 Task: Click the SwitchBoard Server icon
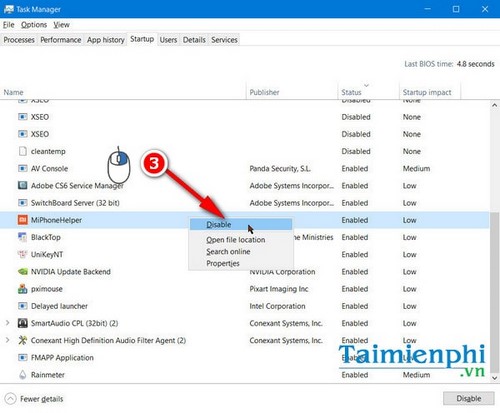coord(22,203)
